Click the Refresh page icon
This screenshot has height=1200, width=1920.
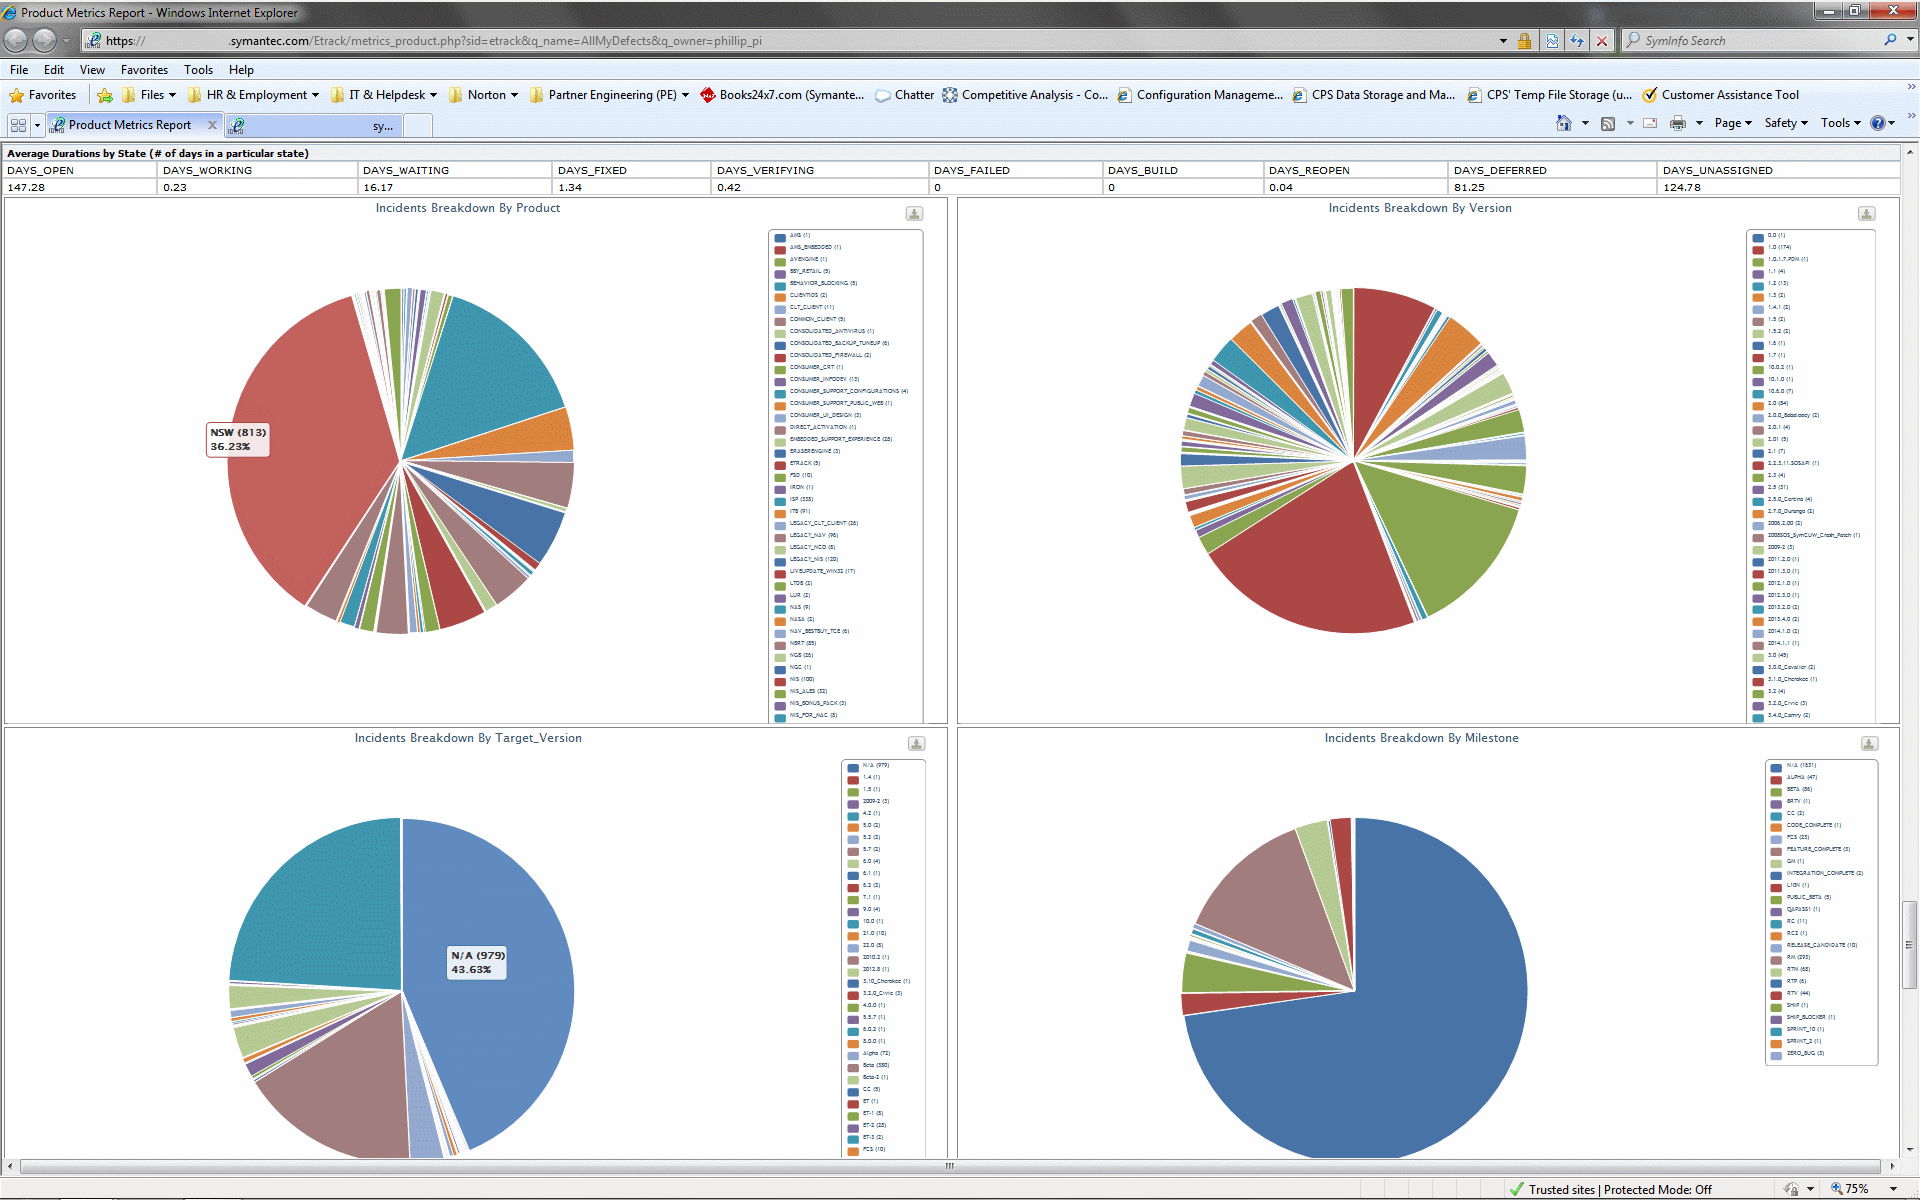(x=1577, y=41)
